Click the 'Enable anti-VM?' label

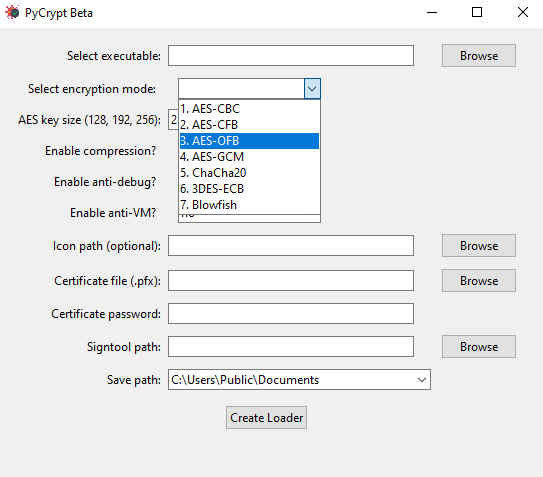(113, 213)
